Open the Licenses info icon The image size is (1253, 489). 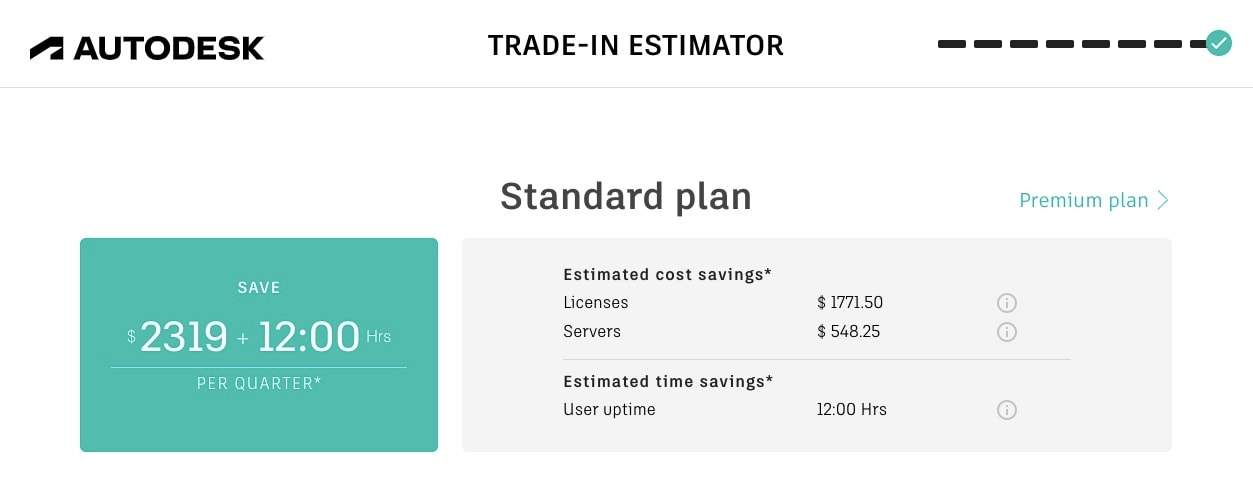click(x=1007, y=303)
